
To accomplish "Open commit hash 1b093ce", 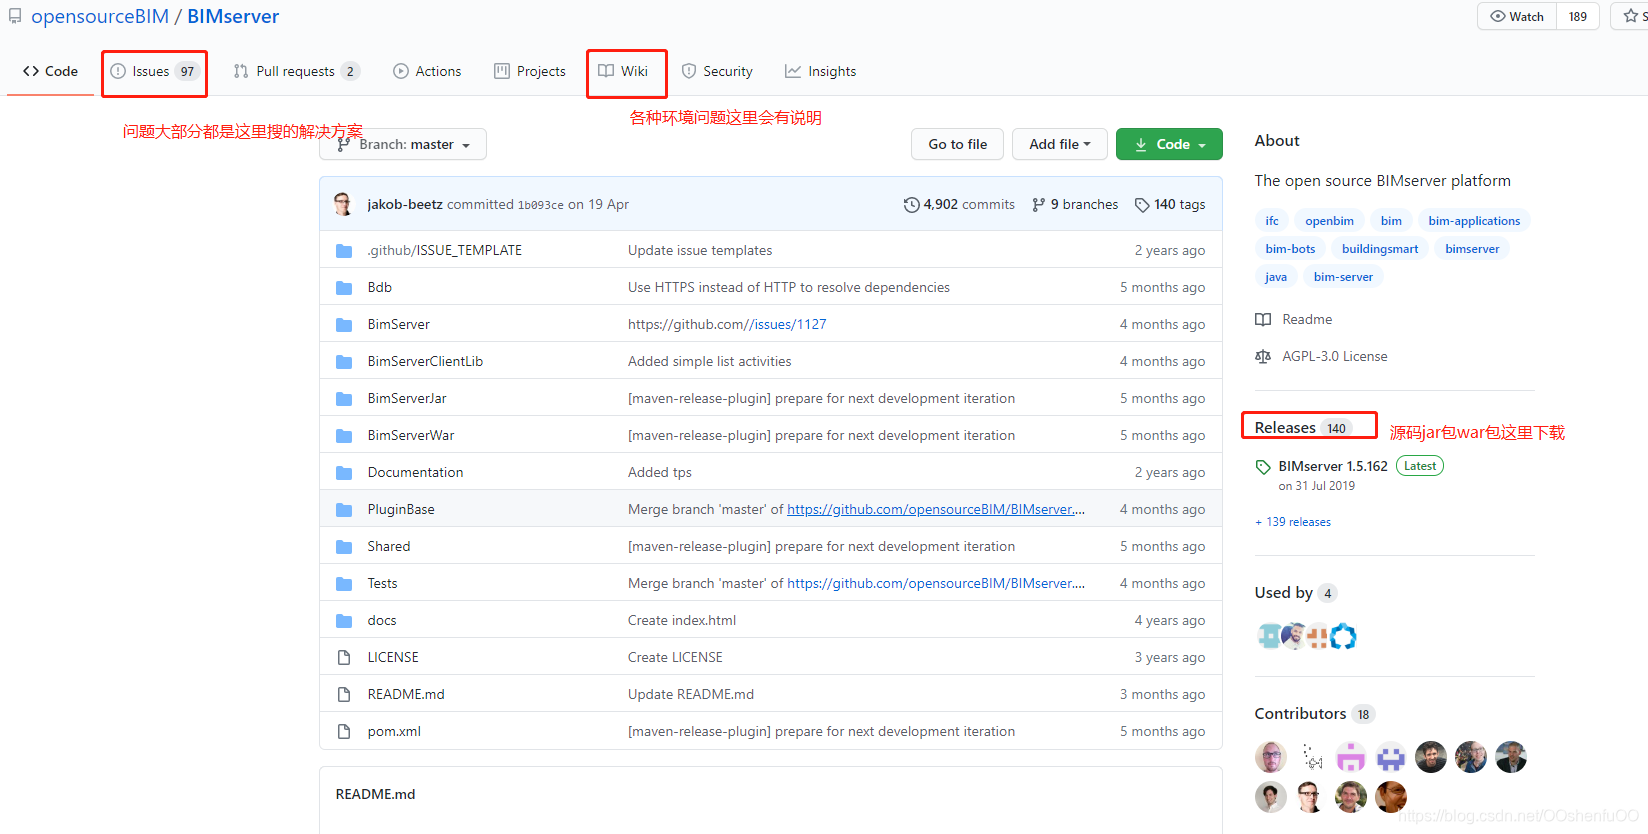I will 540,205.
